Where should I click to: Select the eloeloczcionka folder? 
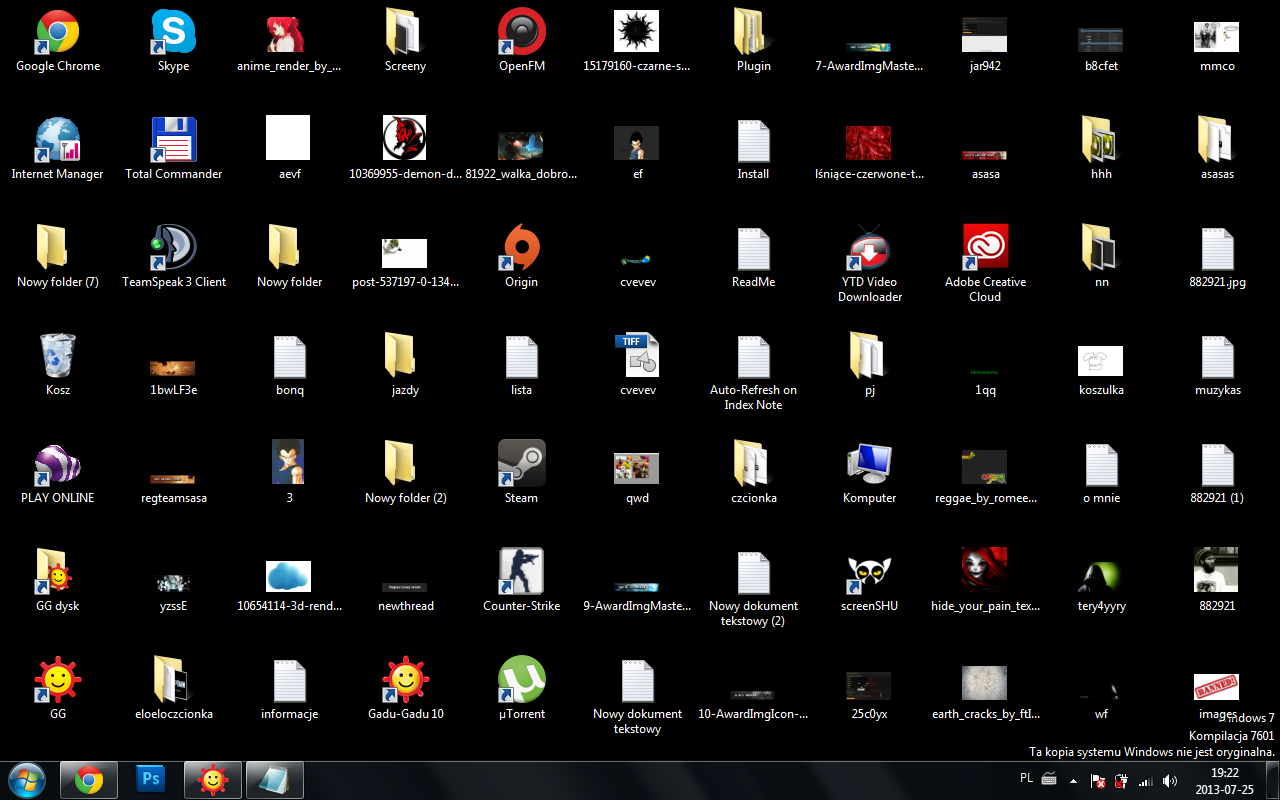click(x=174, y=681)
